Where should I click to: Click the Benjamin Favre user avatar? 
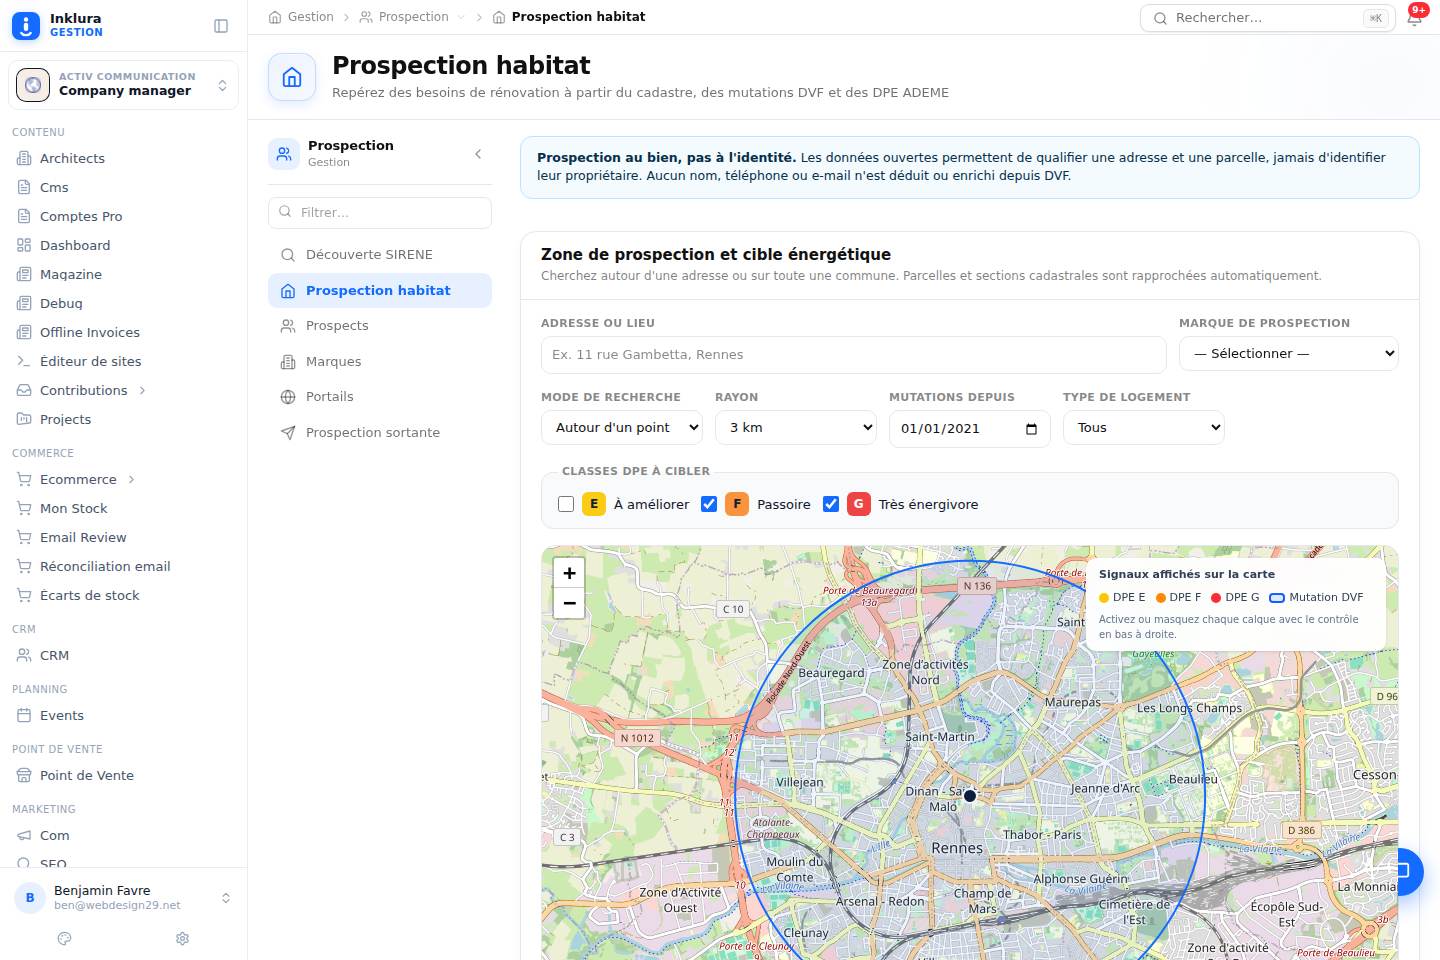tap(30, 898)
